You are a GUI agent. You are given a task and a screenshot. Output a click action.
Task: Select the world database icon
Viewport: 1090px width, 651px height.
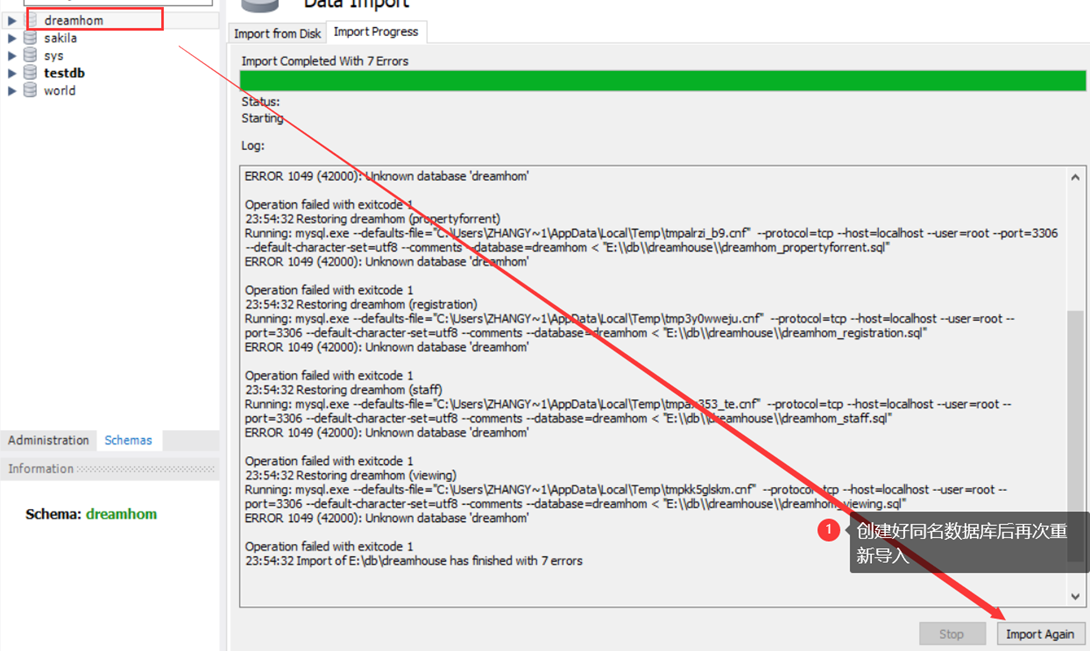pos(30,90)
